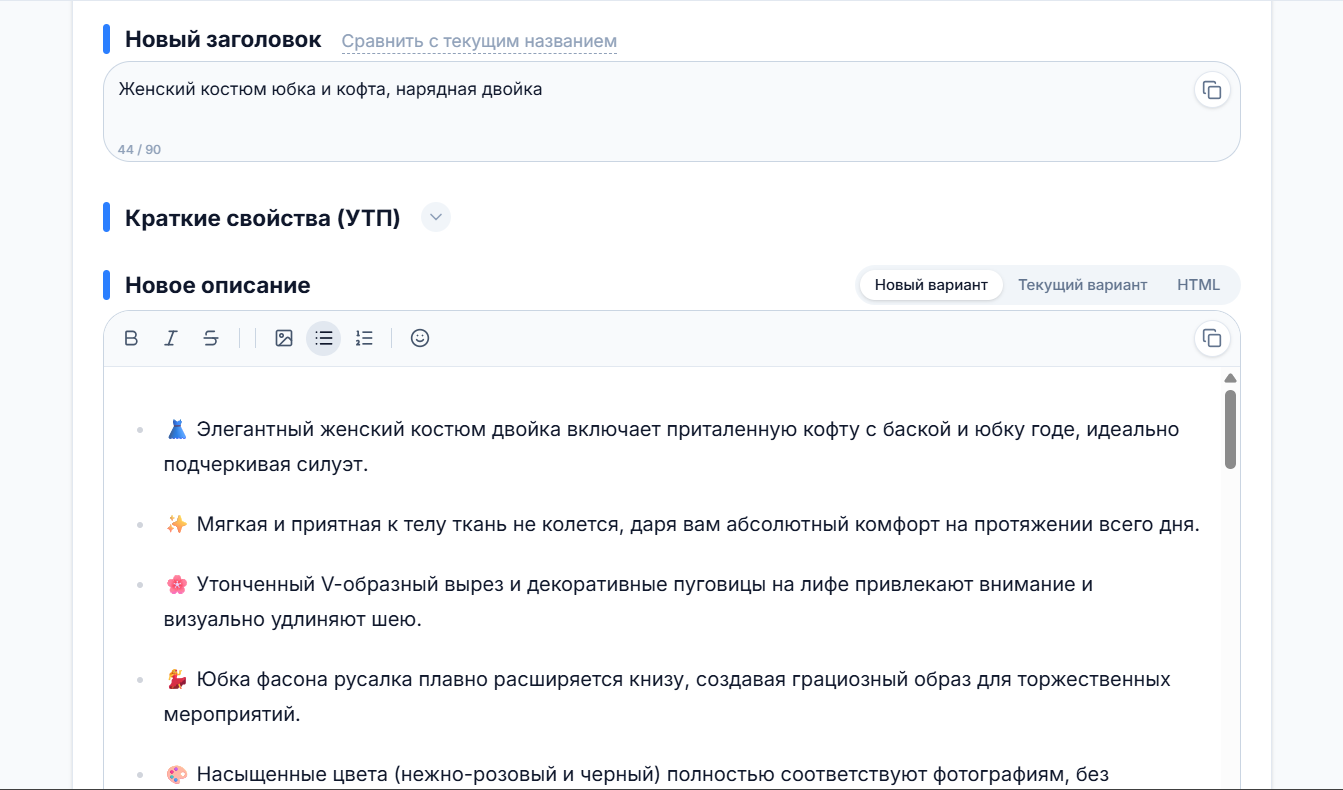Image resolution: width=1343 pixels, height=790 pixels.
Task: Click inside the new headline text field
Action: click(672, 112)
